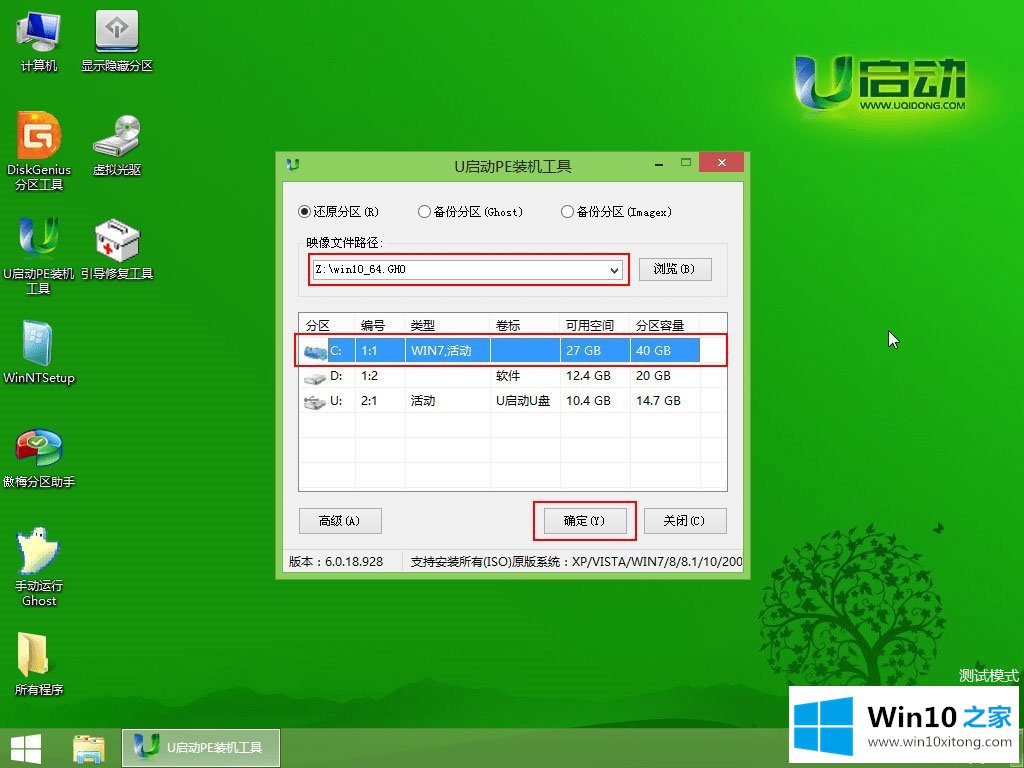
Task: Open the 计算机 desktop icon
Action: point(38,40)
